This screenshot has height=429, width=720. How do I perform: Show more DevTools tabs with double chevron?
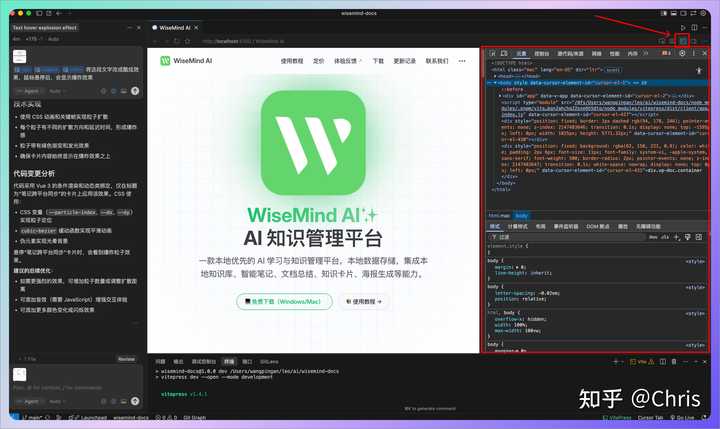click(x=646, y=53)
